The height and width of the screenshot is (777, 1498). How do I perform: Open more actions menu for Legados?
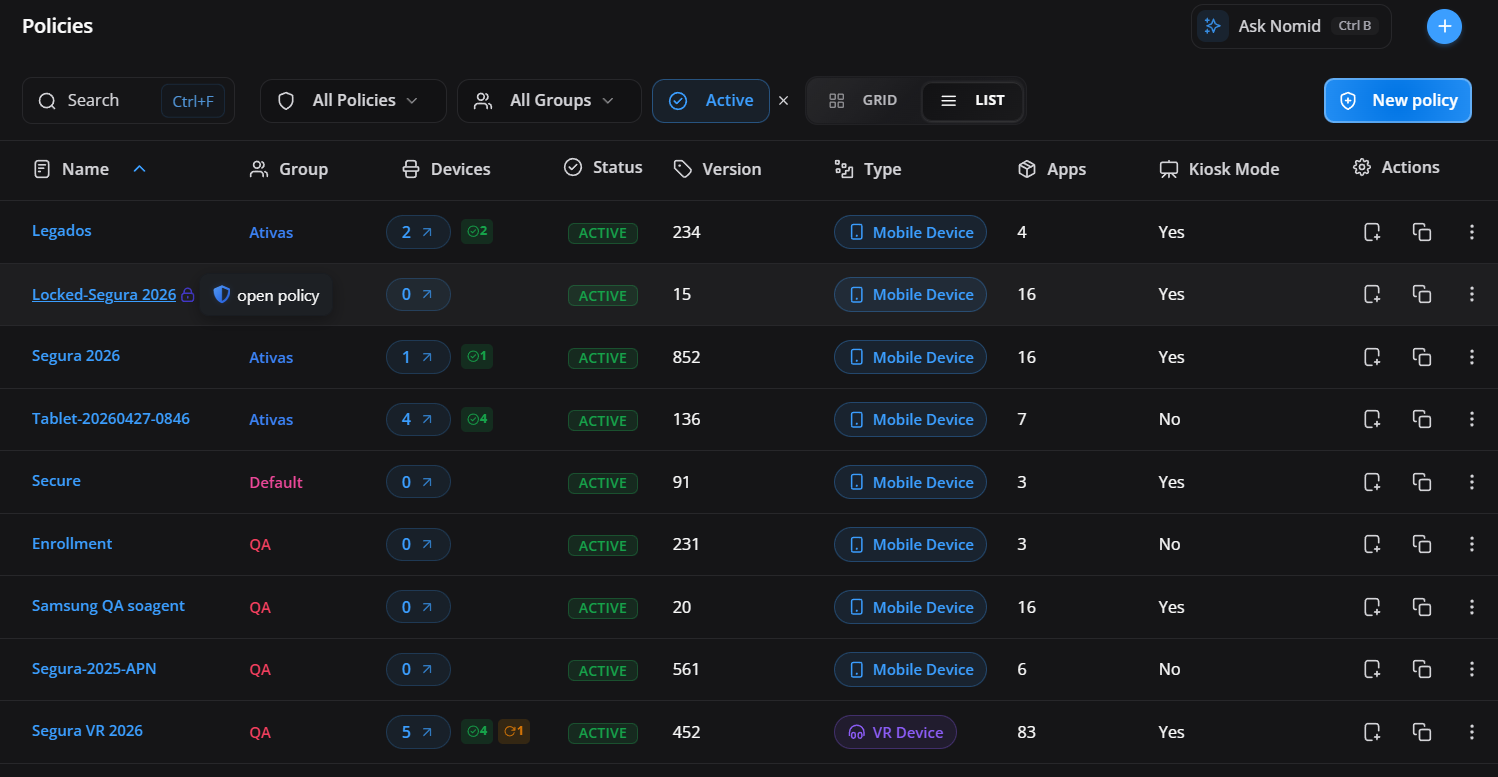coord(1471,232)
